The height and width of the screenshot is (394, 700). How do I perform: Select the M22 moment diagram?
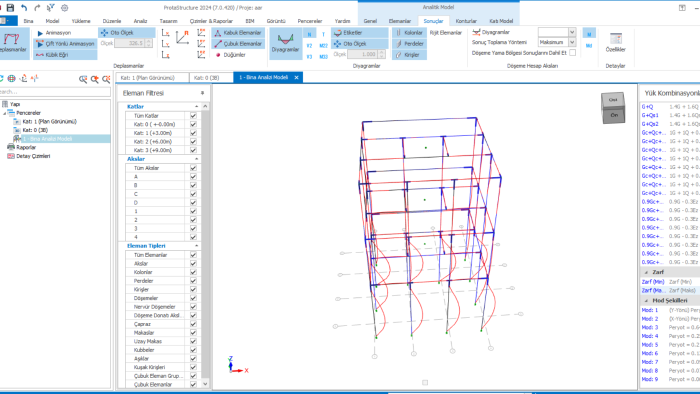pyautogui.click(x=324, y=46)
